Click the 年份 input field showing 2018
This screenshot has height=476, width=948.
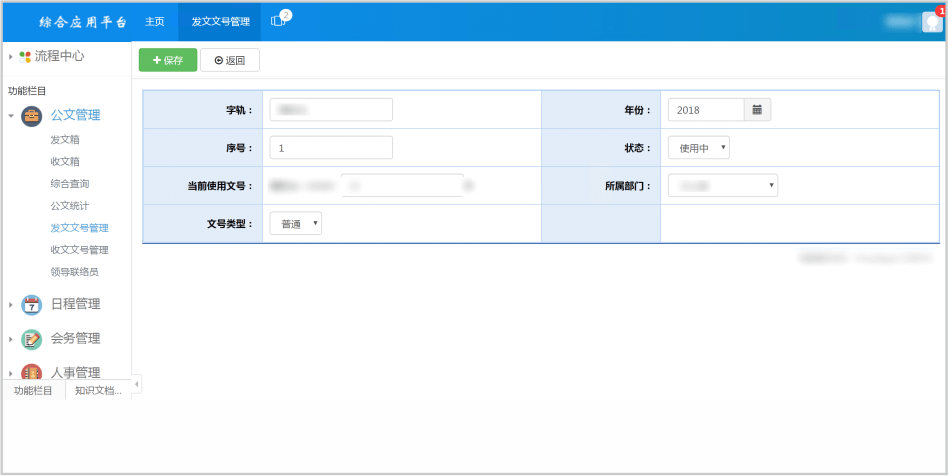pos(706,110)
